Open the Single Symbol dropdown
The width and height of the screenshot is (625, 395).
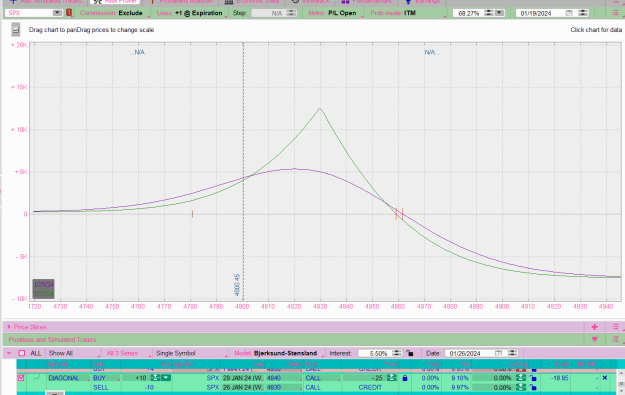click(191, 353)
